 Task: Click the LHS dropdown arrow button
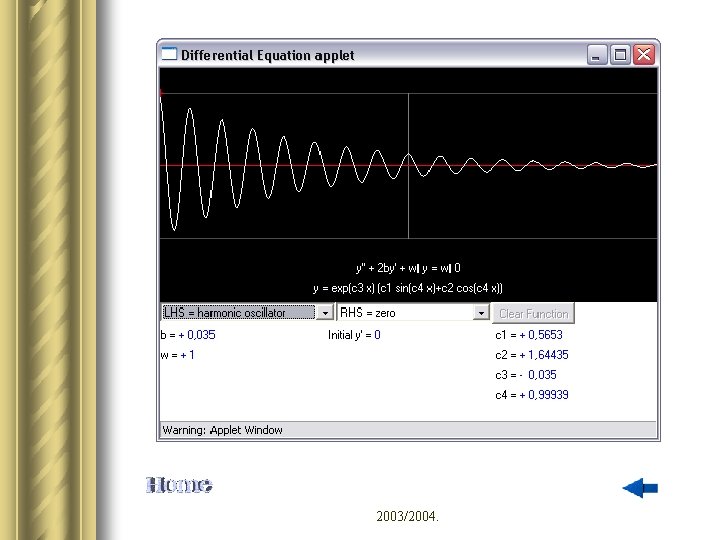click(325, 313)
